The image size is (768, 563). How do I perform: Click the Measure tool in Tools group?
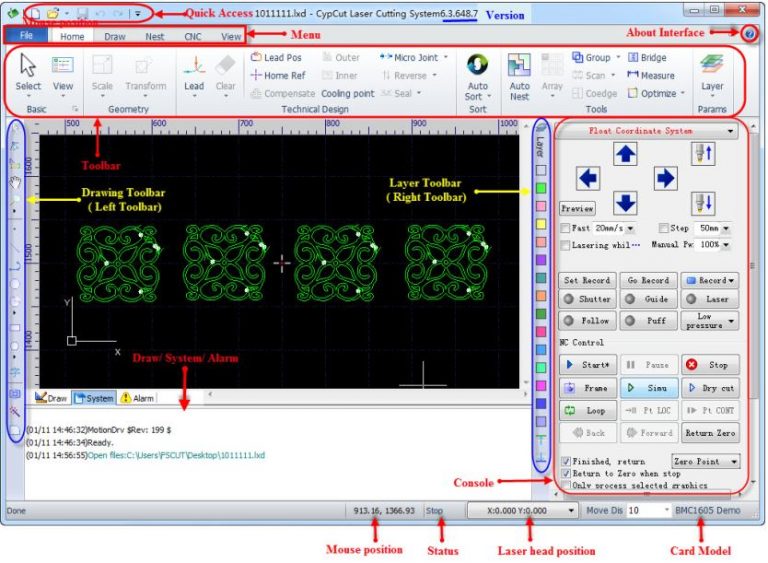(650, 75)
